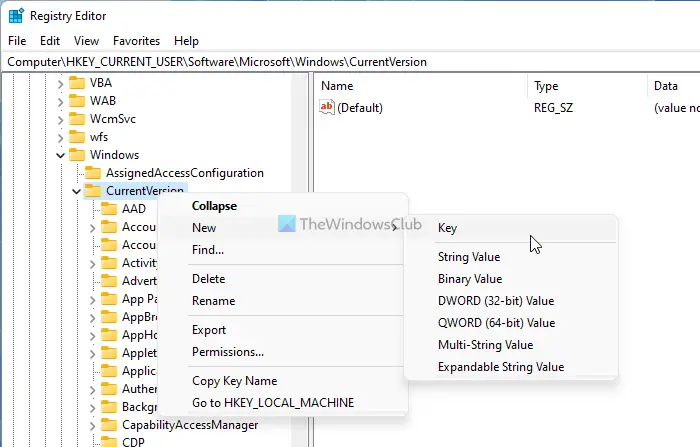Click the App Pa folder icon

click(x=109, y=299)
